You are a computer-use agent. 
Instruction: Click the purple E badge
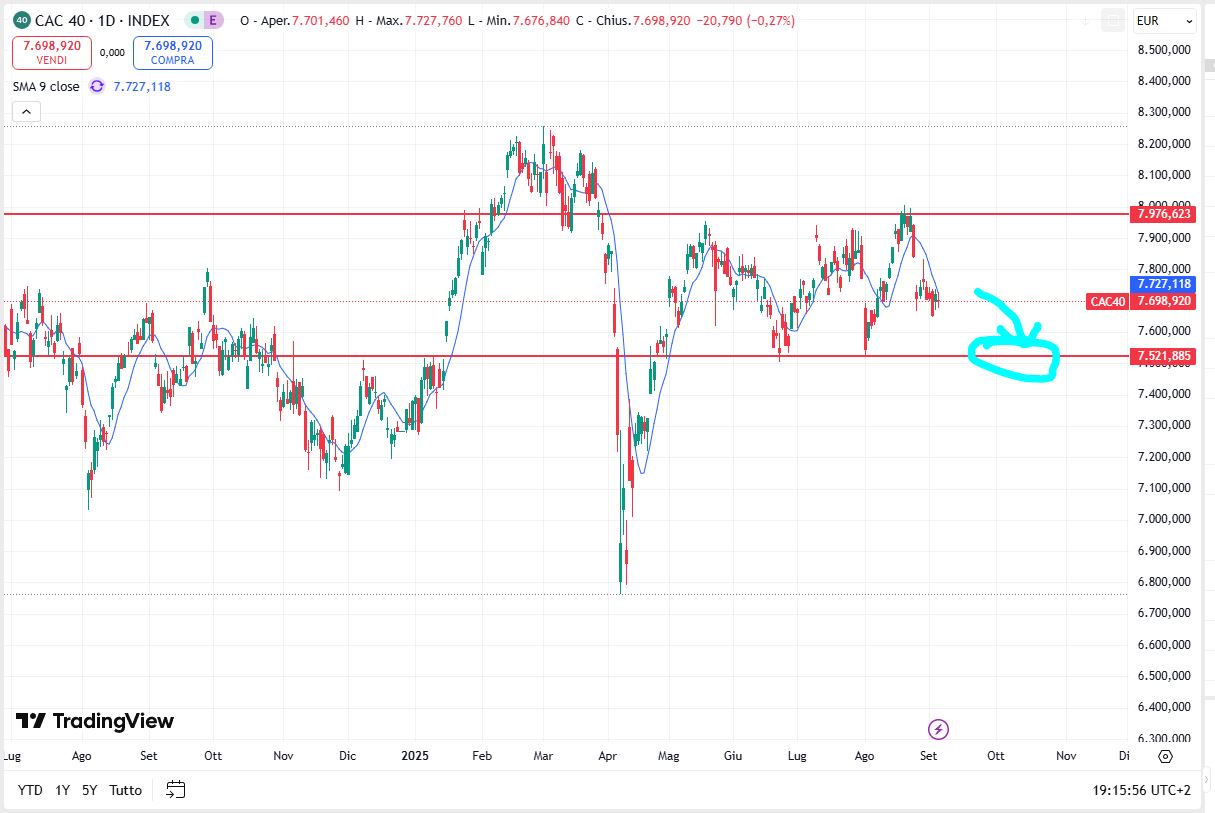pyautogui.click(x=212, y=20)
